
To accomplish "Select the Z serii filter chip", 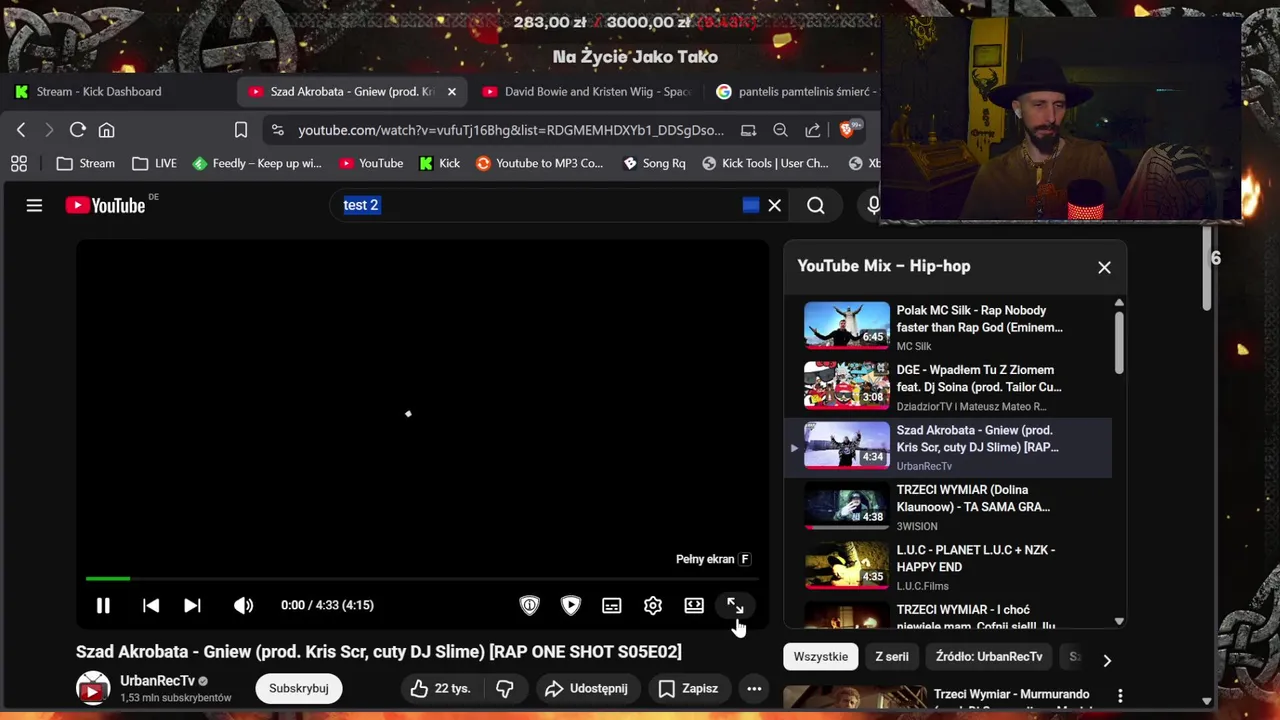I will tap(892, 657).
